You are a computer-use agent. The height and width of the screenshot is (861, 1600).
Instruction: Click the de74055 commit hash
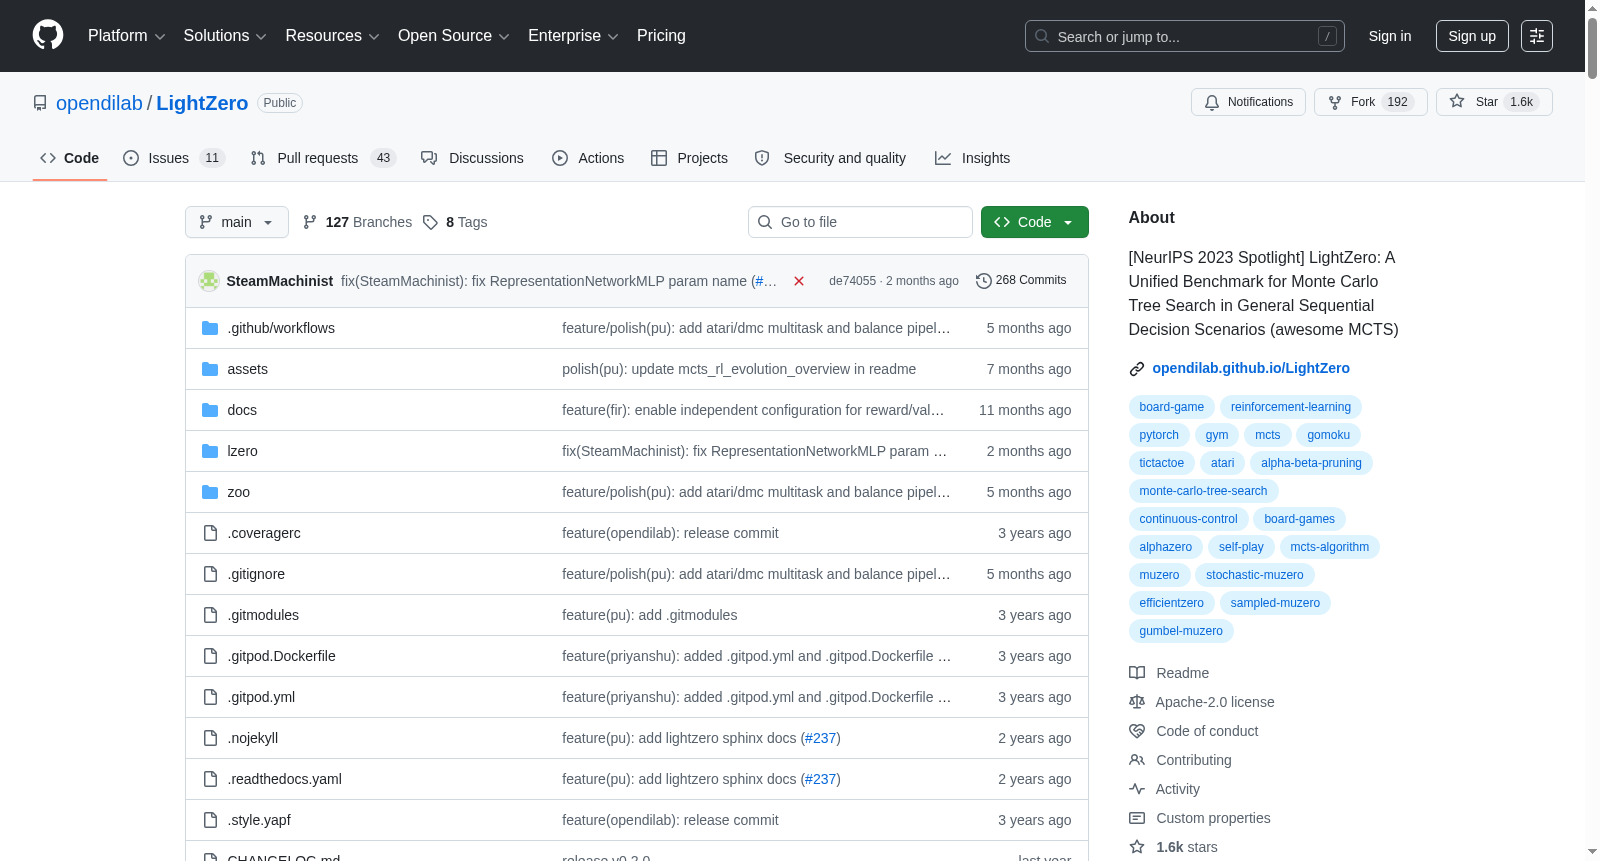pos(852,281)
